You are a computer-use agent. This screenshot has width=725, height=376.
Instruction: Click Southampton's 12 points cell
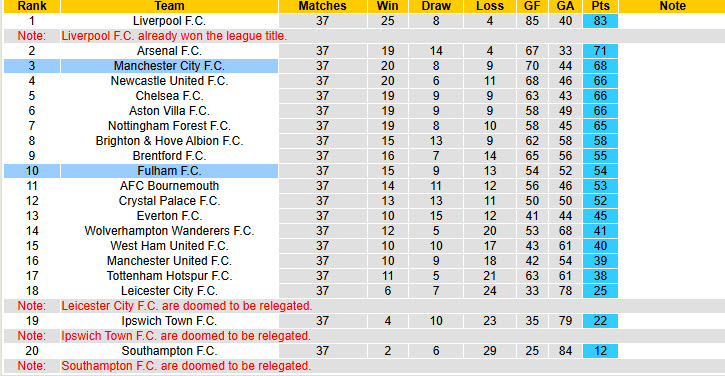tap(600, 351)
